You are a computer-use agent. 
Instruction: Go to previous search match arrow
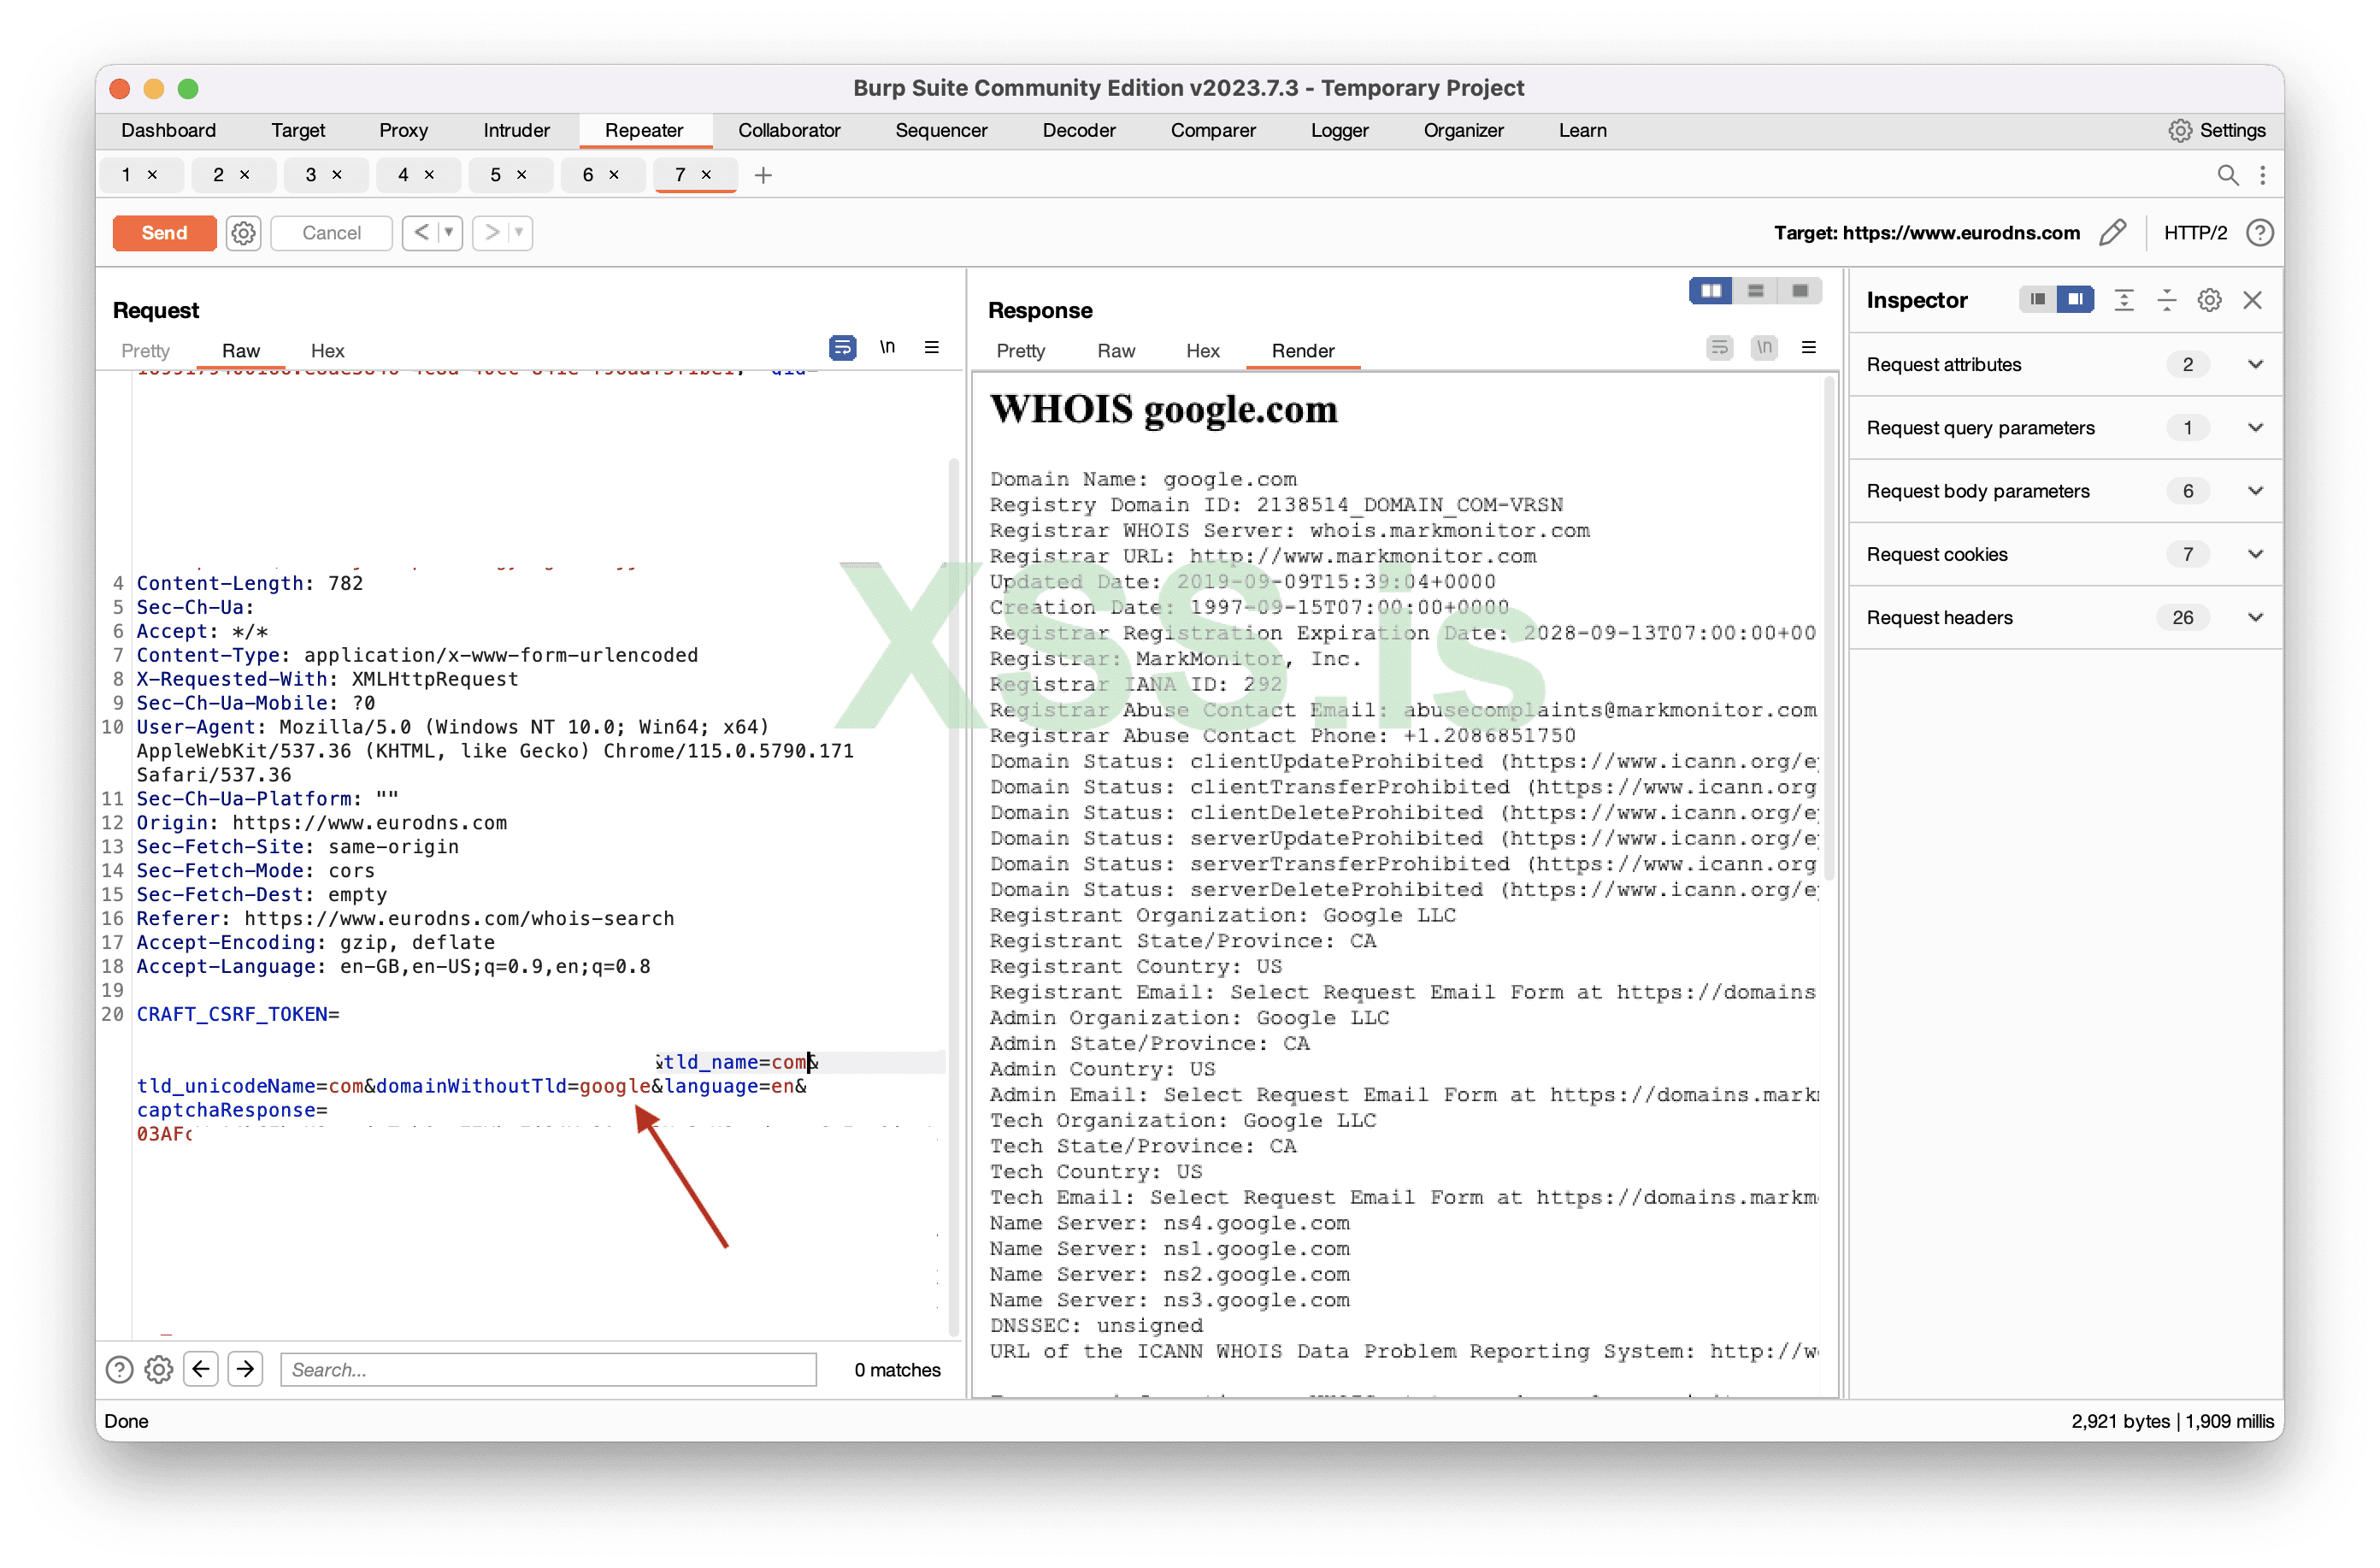[x=201, y=1368]
